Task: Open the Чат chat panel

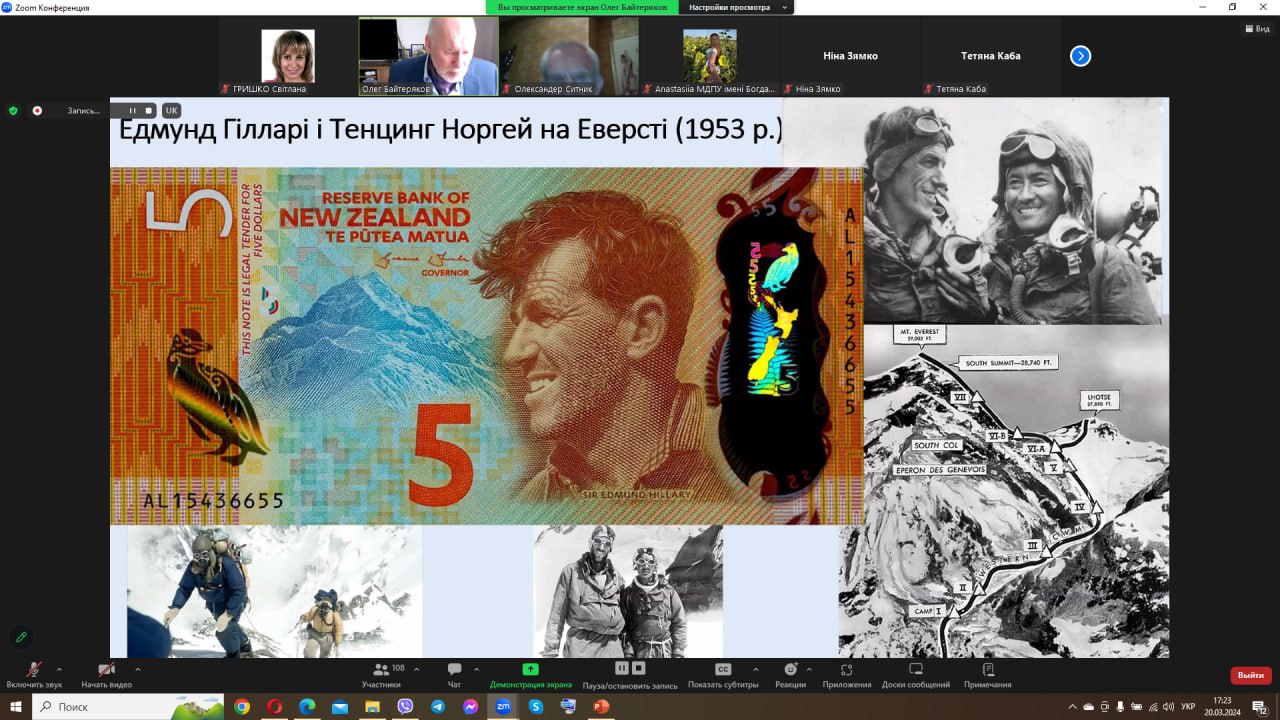Action: 454,670
